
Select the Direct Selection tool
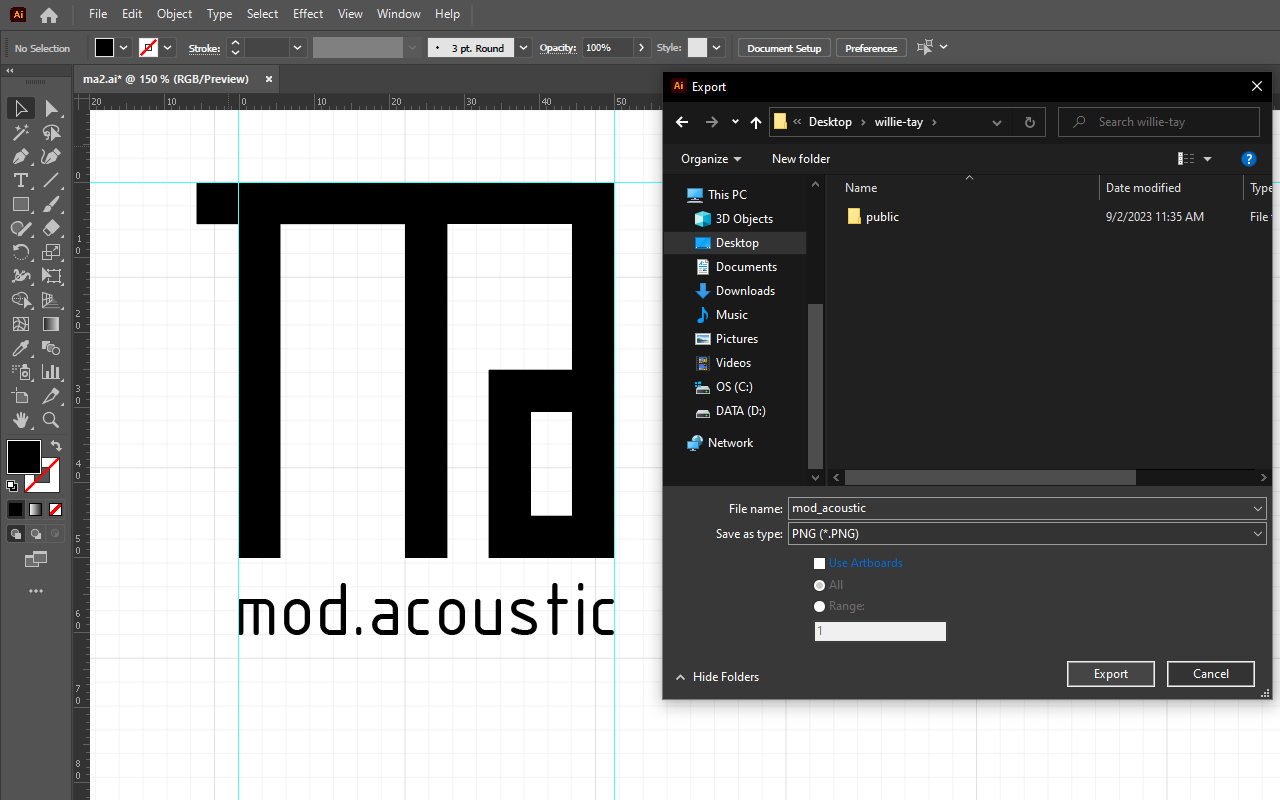point(52,108)
